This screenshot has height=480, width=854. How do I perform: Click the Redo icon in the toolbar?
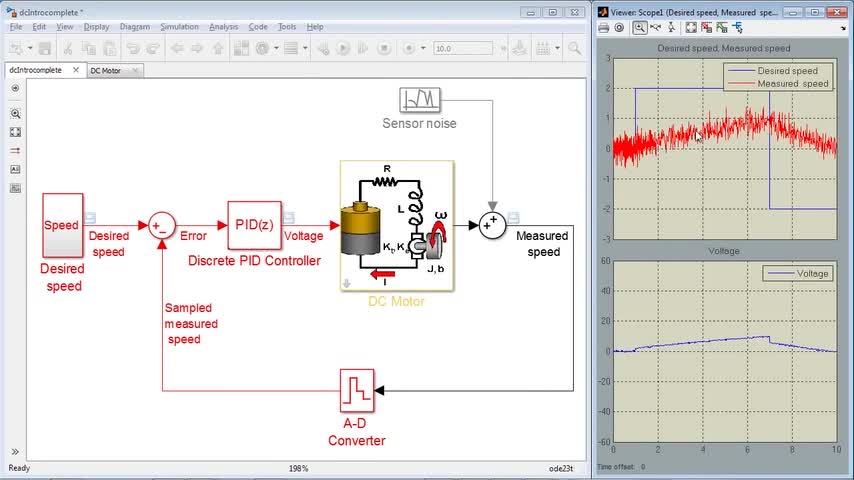pyautogui.click(x=153, y=48)
